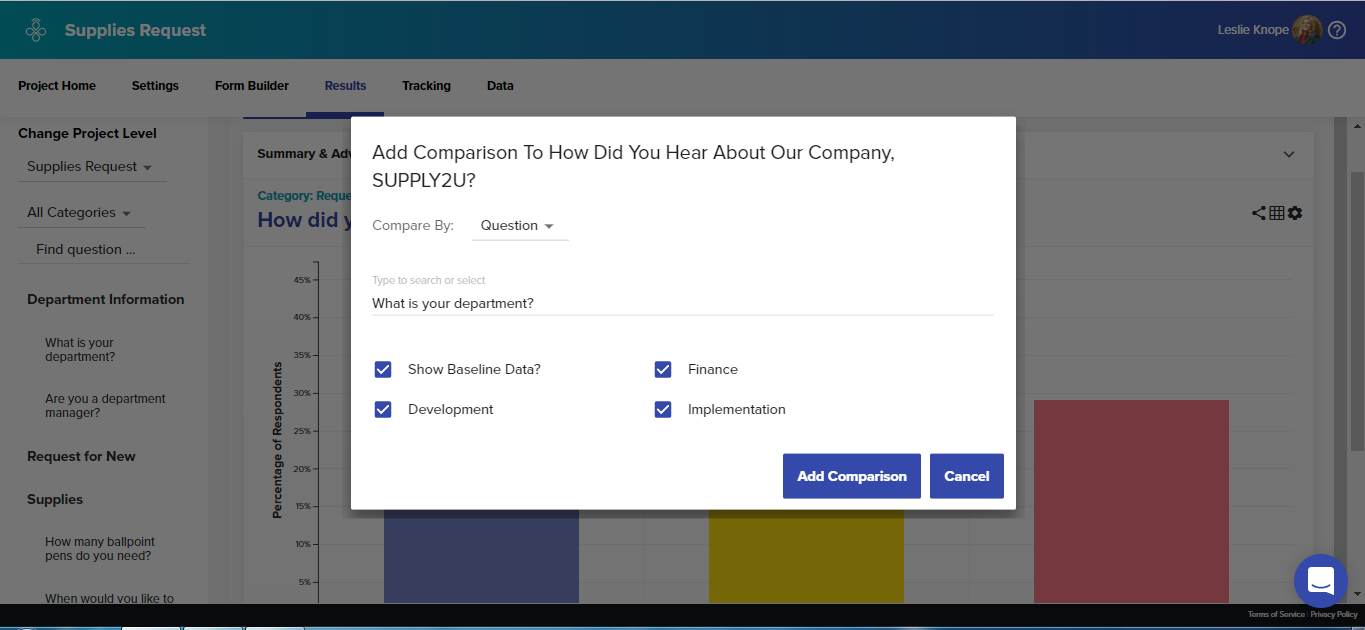Select Department Information category in sidebar
Viewport: 1365px width, 630px height.
pyautogui.click(x=106, y=299)
